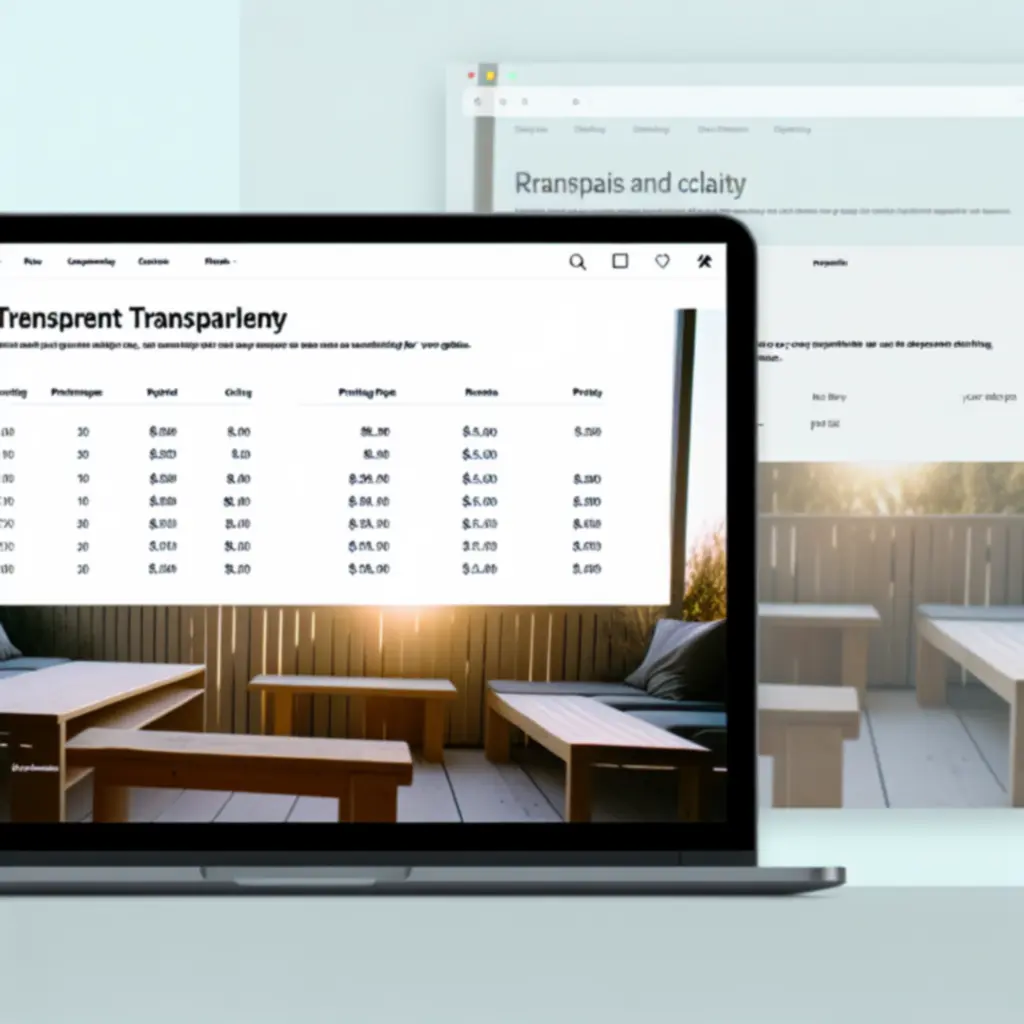Select the last tab in background page navigation
Image resolution: width=1024 pixels, height=1024 pixels.
click(792, 129)
